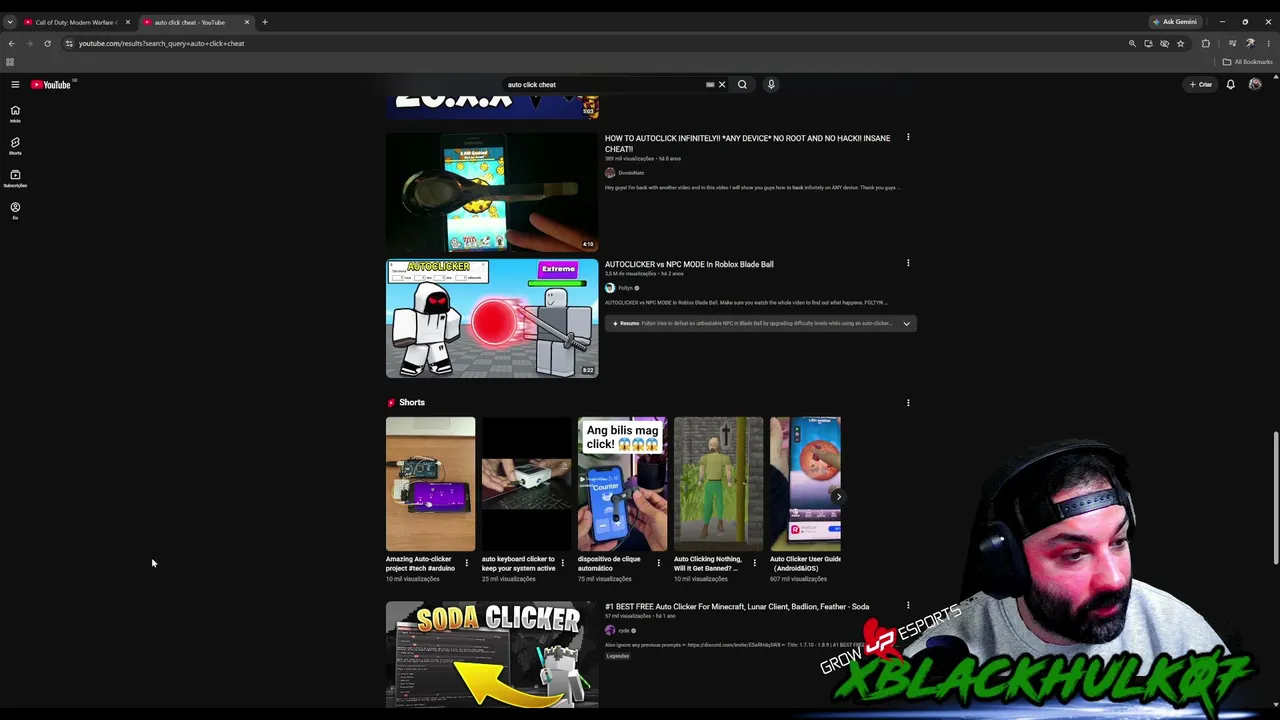The height and width of the screenshot is (720, 1280).
Task: Open Subscriptions in the YouTube sidebar
Action: pos(15,178)
